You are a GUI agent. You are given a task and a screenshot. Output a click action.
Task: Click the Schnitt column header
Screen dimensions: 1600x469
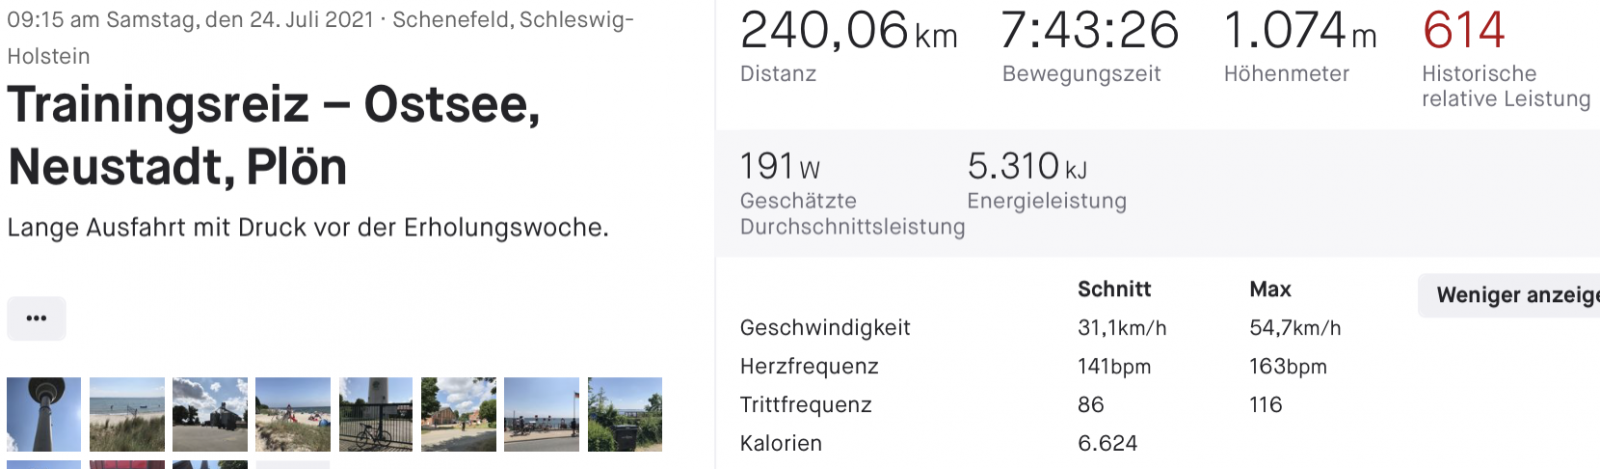click(x=1114, y=289)
